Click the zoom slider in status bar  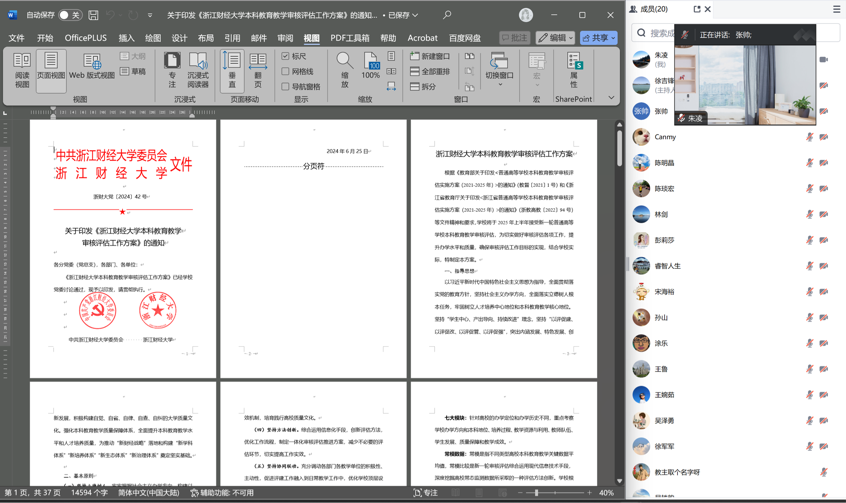[x=537, y=493]
